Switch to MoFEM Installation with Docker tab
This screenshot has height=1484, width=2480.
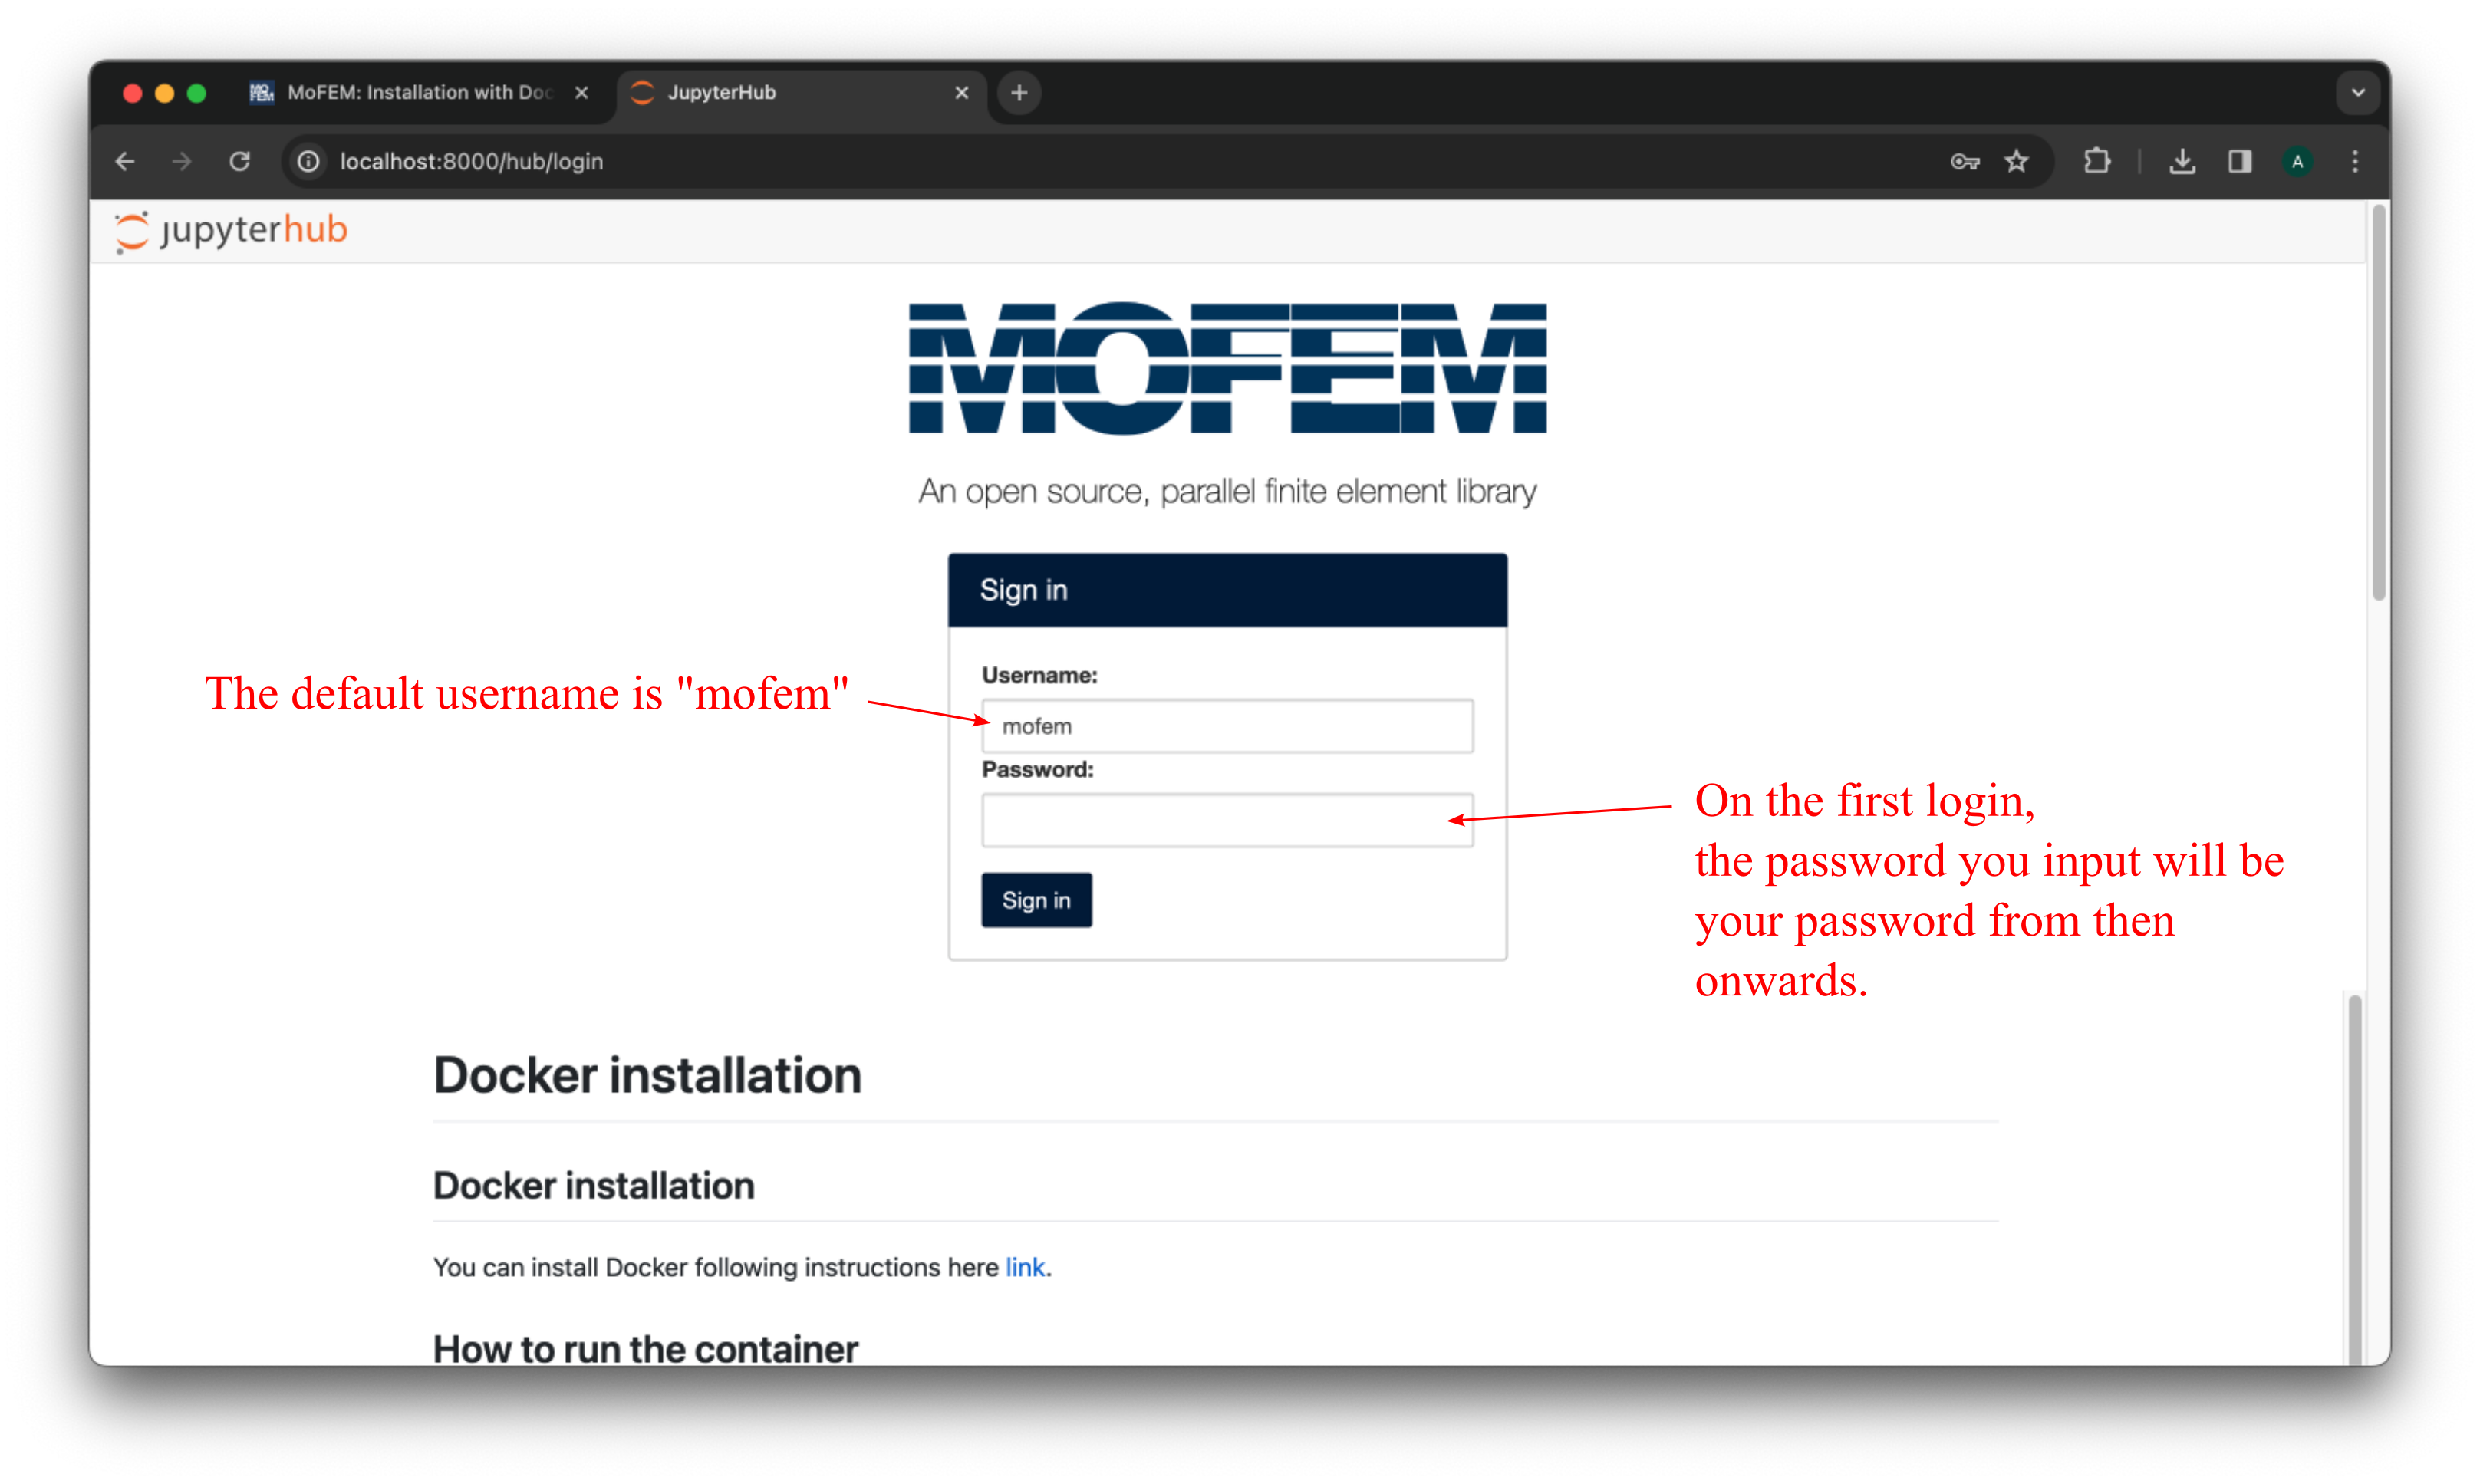[x=419, y=93]
